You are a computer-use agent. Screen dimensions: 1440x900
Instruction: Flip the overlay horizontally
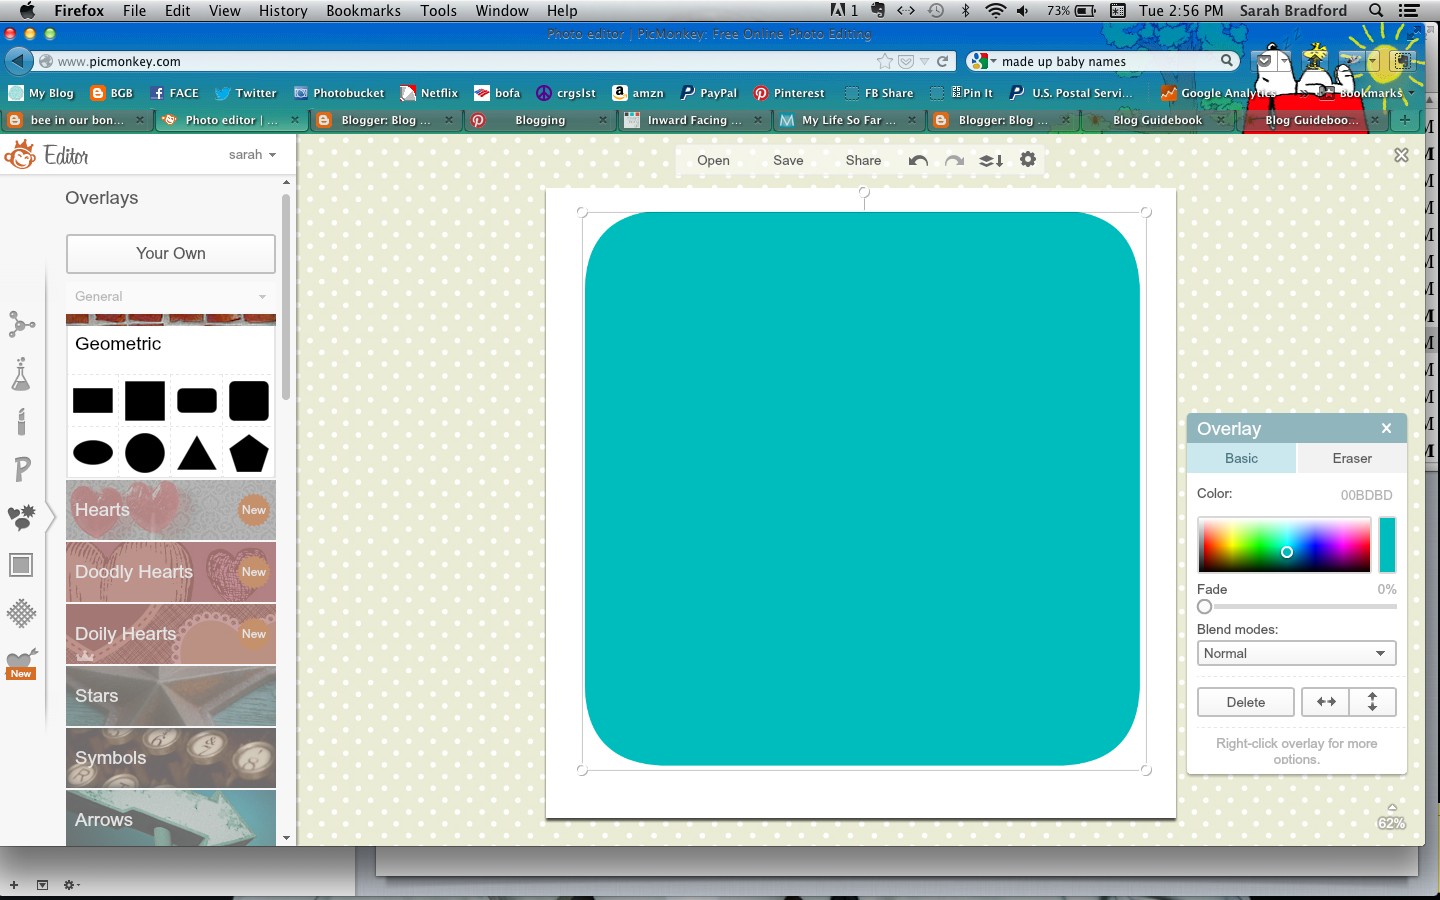1325,702
